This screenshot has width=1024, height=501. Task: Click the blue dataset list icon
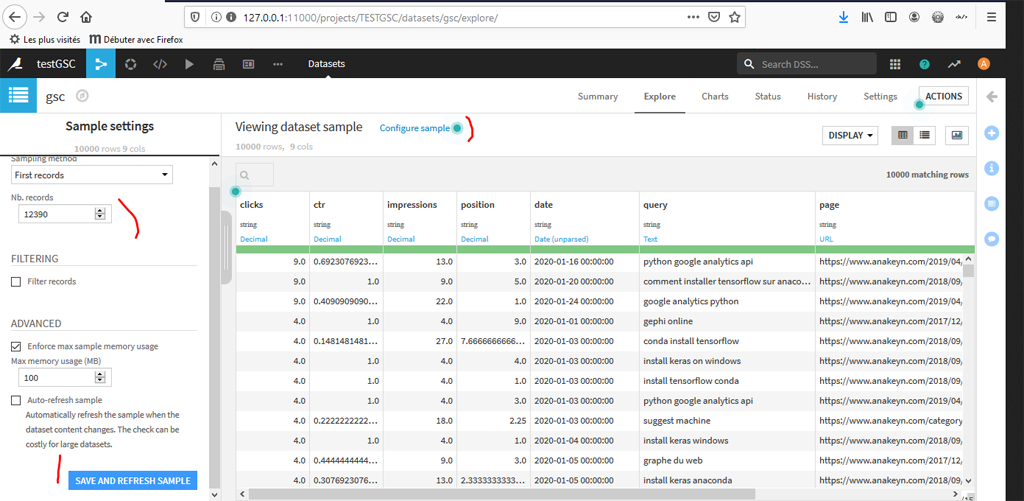[x=18, y=96]
